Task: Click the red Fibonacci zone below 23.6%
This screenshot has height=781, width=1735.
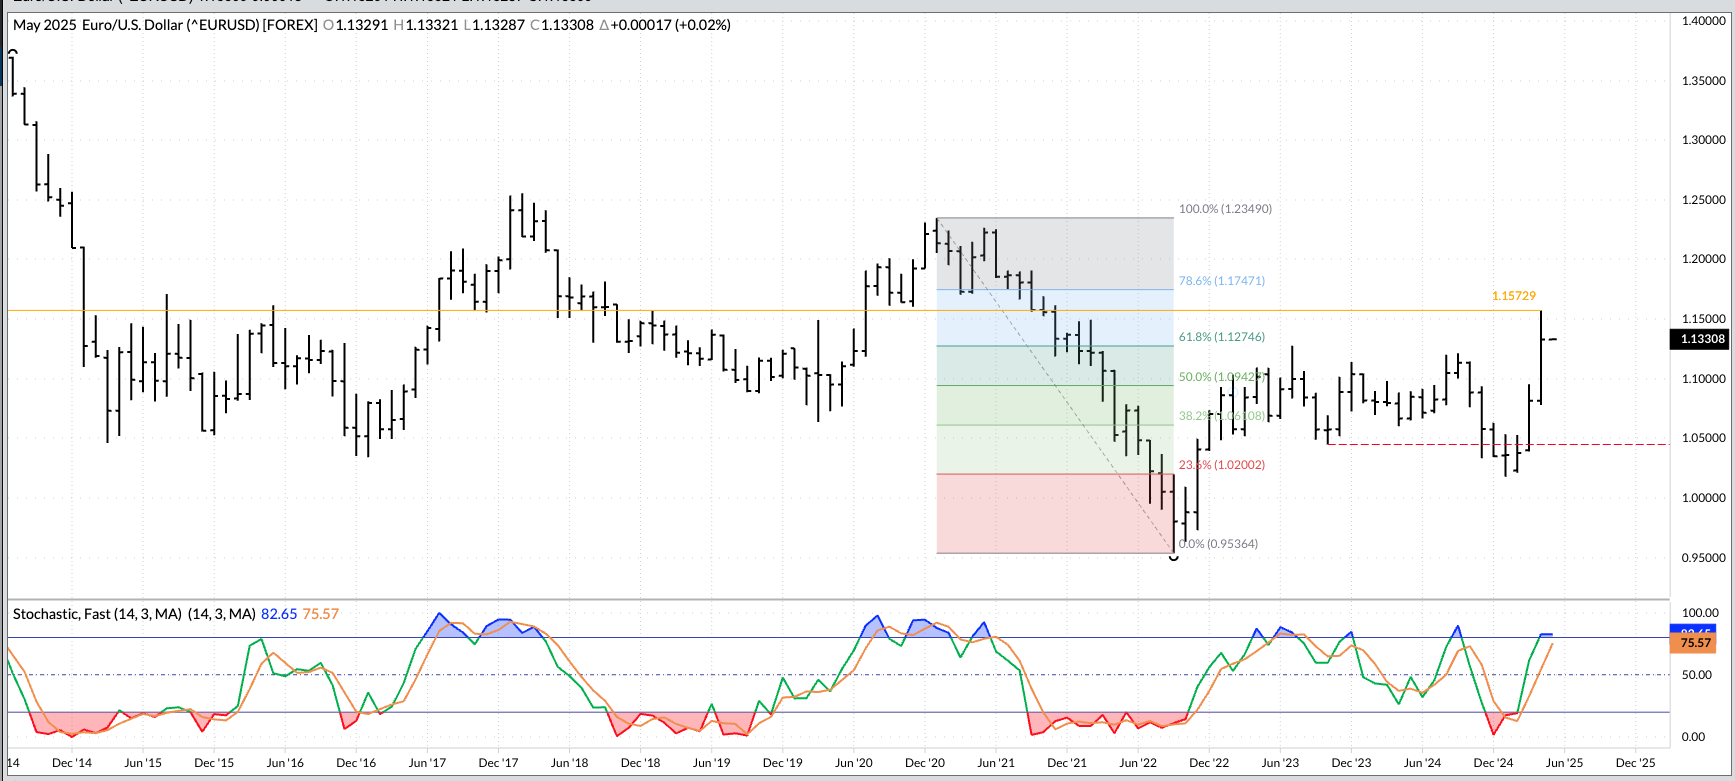Action: (1050, 515)
